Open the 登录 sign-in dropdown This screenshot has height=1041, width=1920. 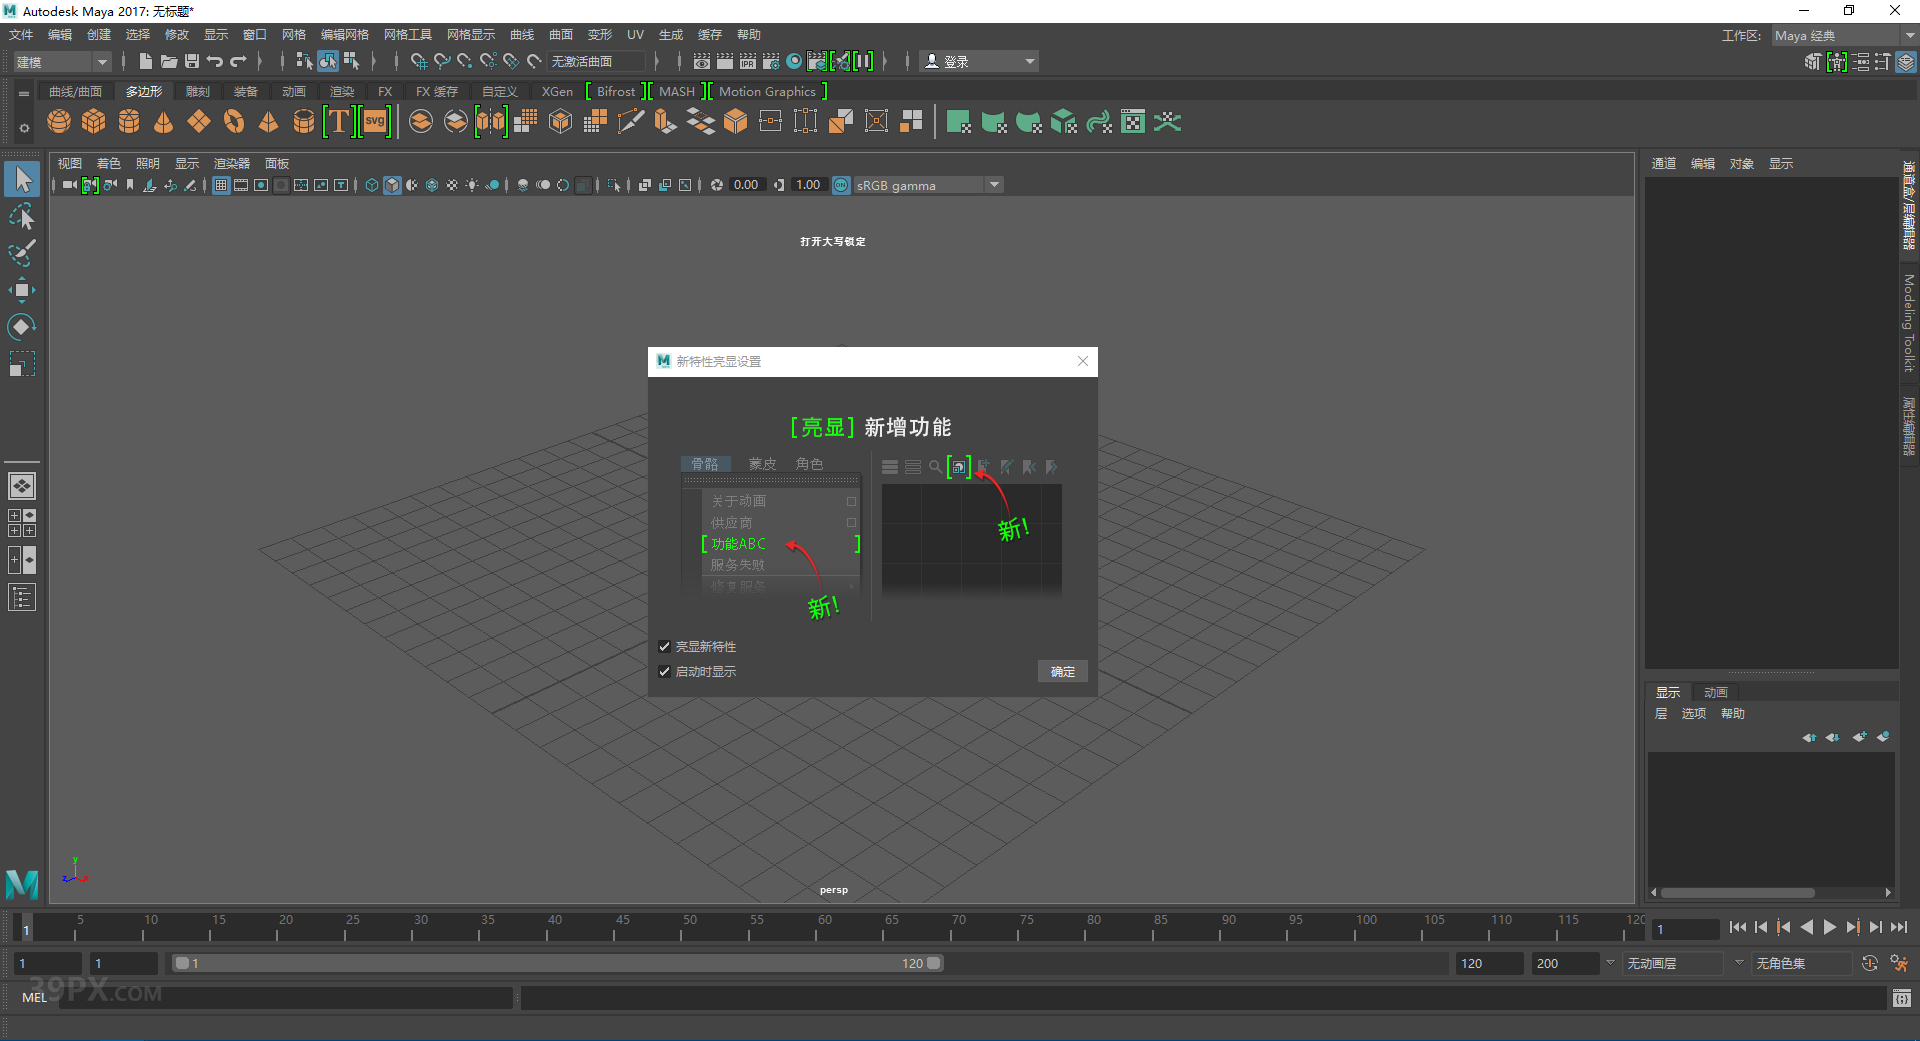[979, 62]
